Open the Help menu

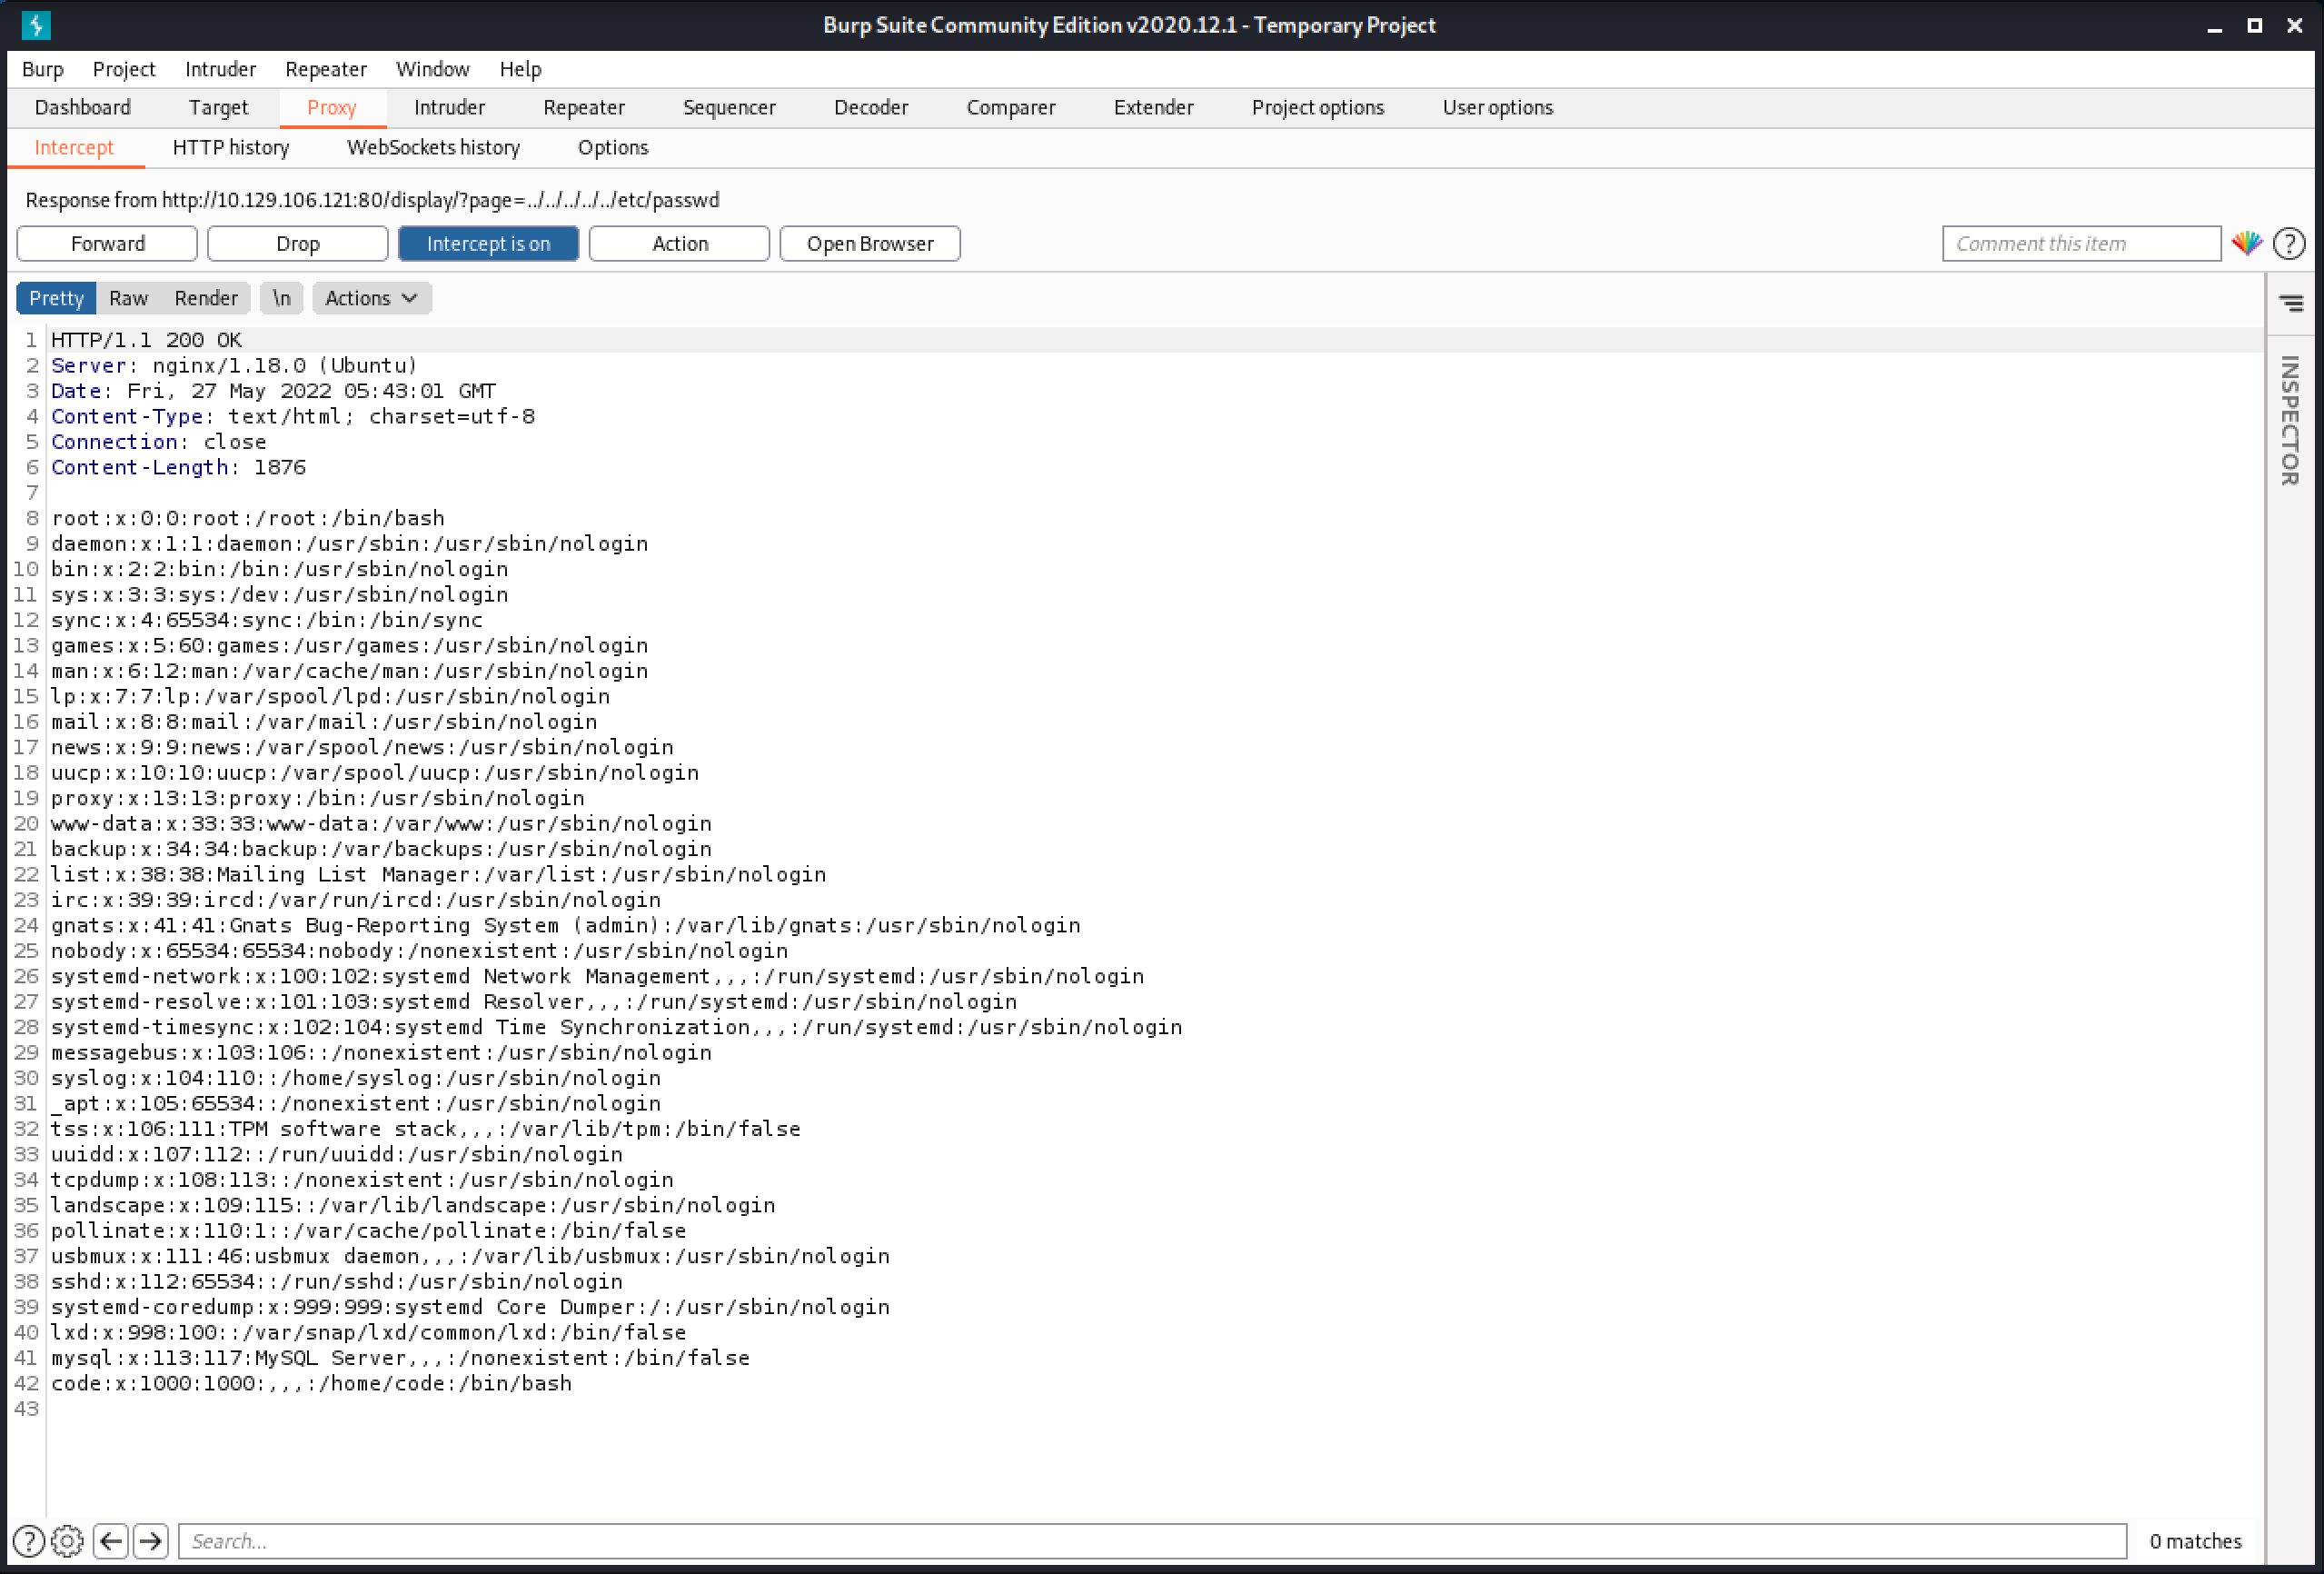520,69
